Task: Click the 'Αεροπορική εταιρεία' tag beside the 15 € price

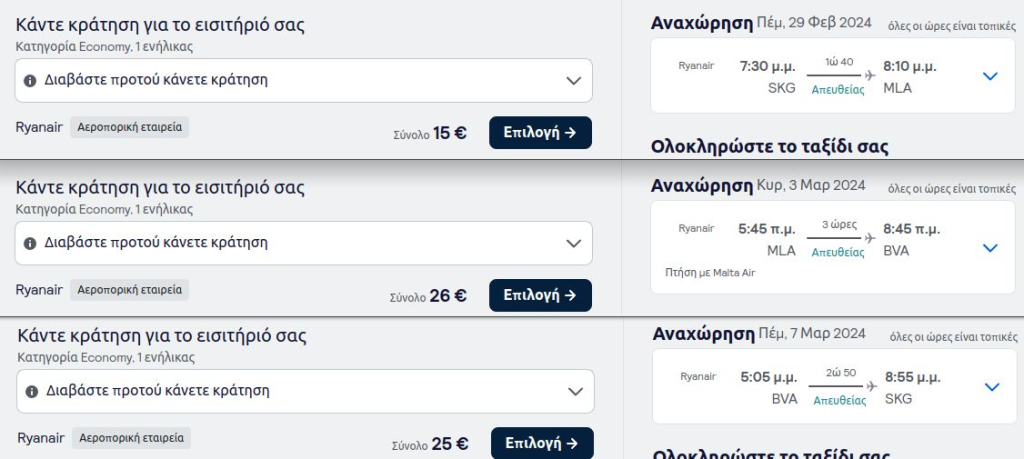Action: pos(129,127)
